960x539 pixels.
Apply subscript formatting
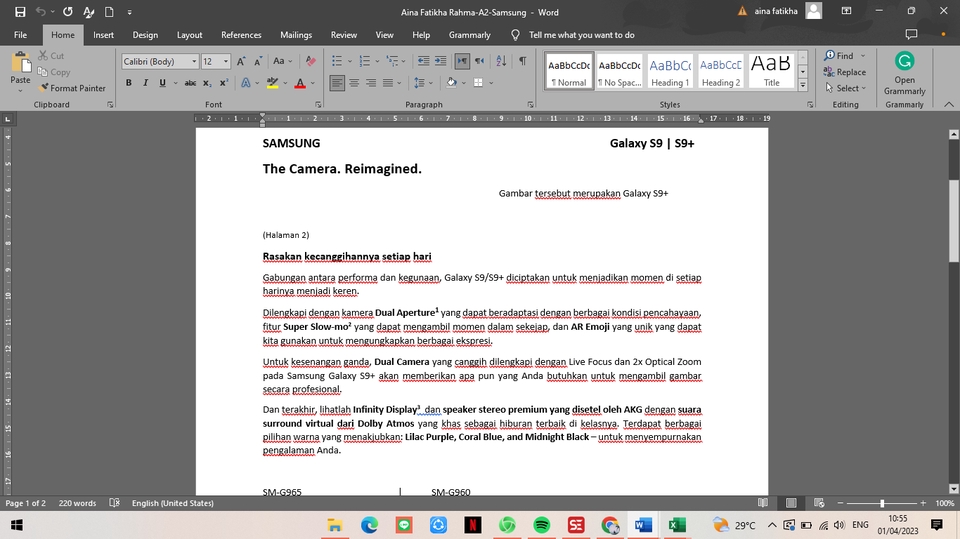(x=208, y=83)
